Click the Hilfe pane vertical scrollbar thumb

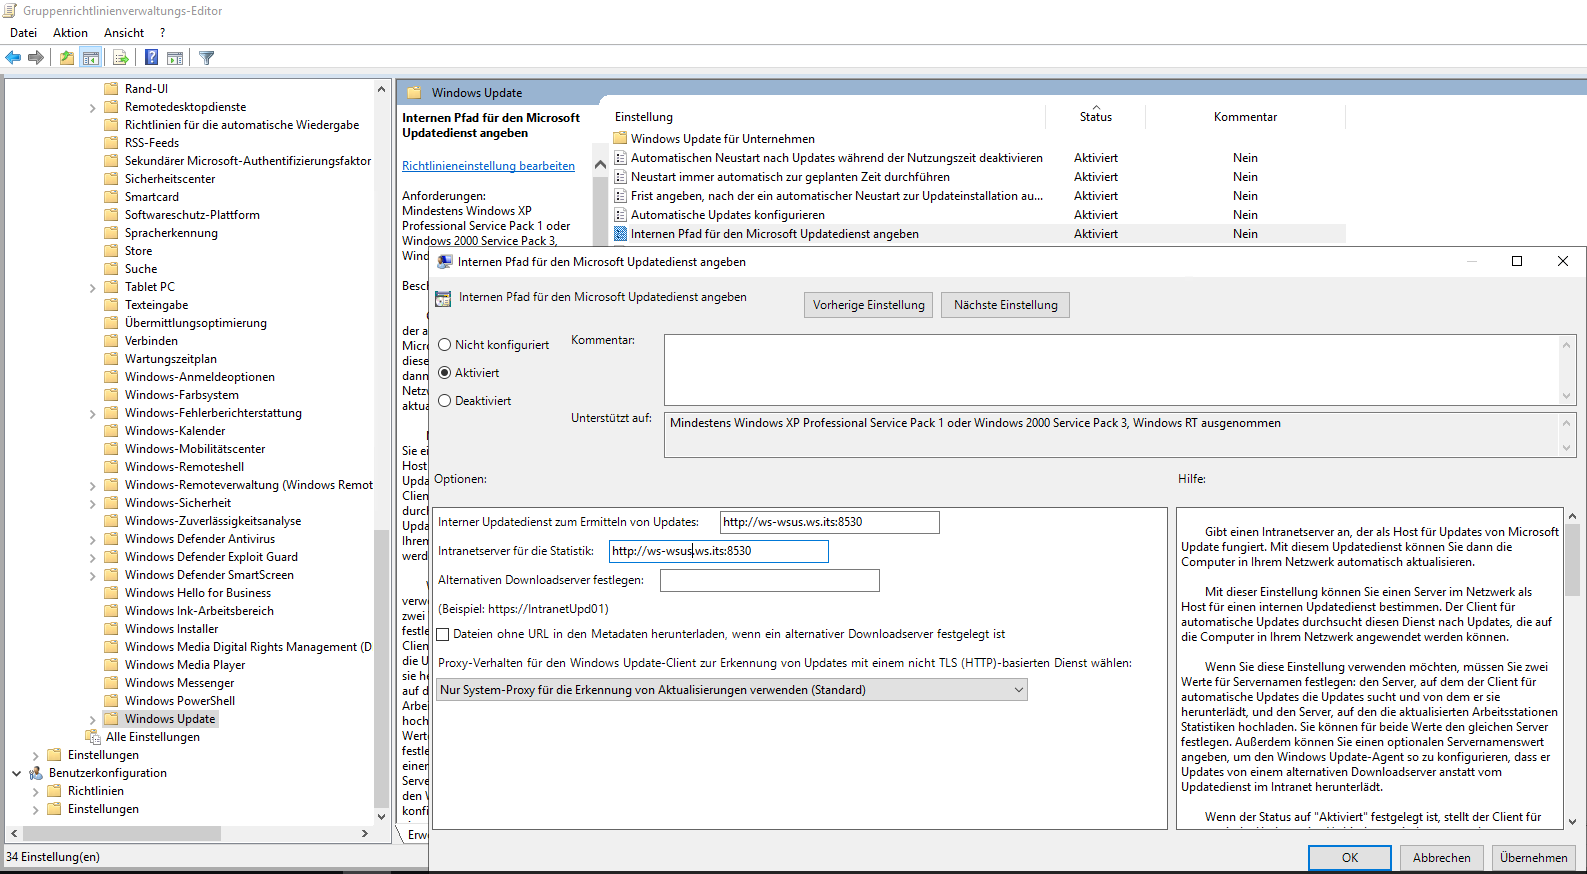(x=1572, y=562)
